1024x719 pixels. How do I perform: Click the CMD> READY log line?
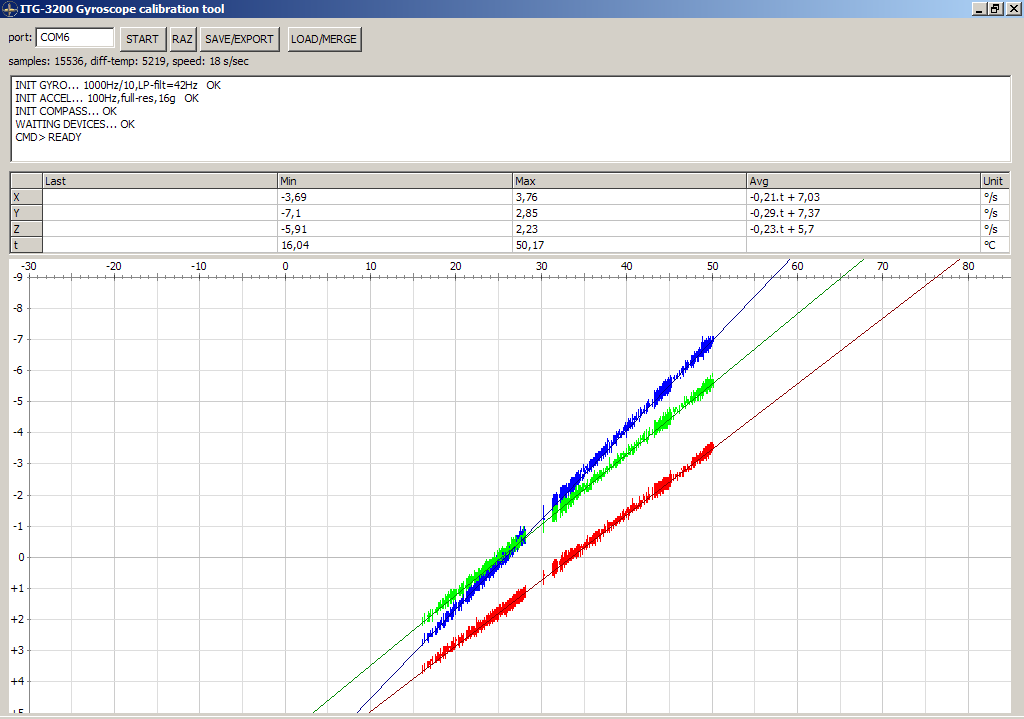(48, 137)
